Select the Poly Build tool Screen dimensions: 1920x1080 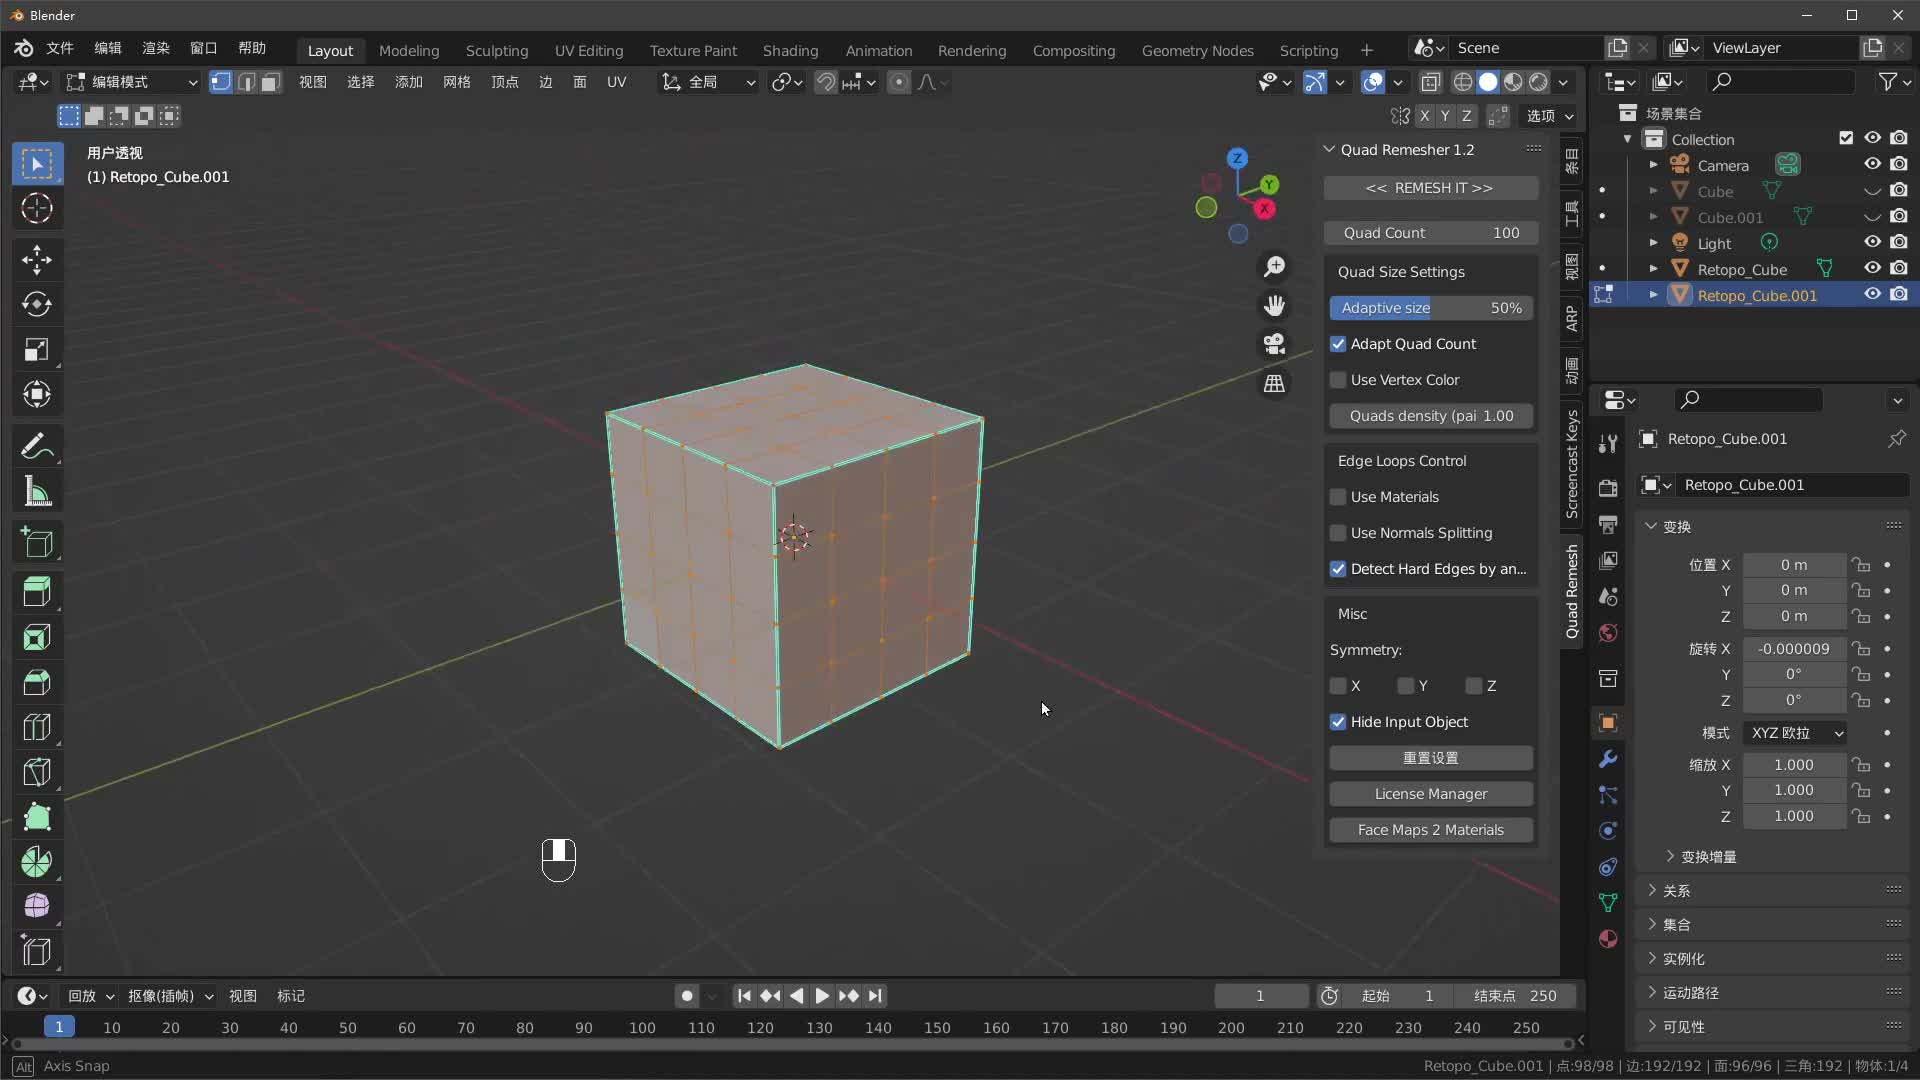pos(37,817)
